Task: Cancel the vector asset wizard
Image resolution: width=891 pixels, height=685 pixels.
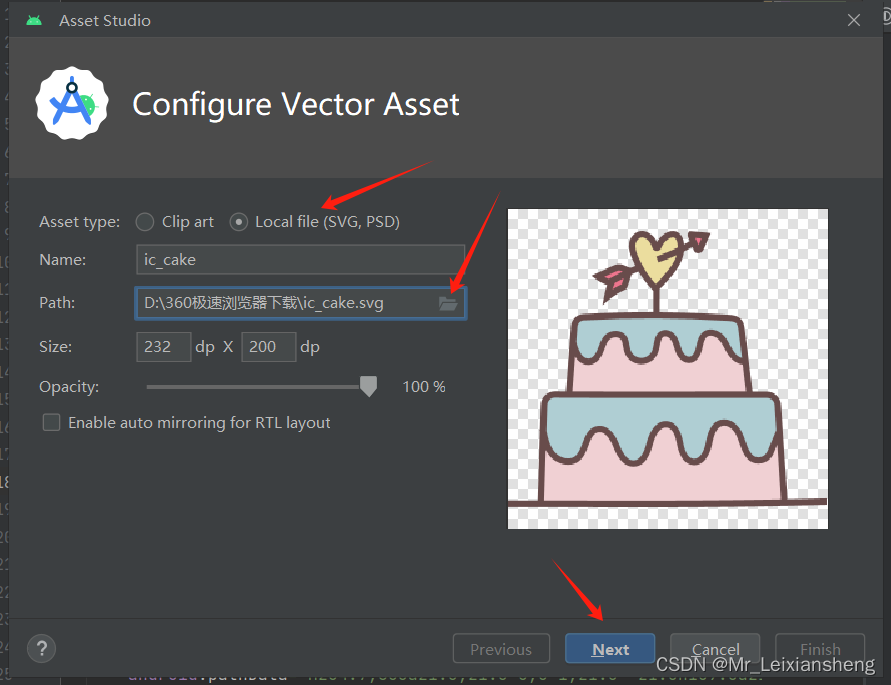Action: (x=714, y=648)
